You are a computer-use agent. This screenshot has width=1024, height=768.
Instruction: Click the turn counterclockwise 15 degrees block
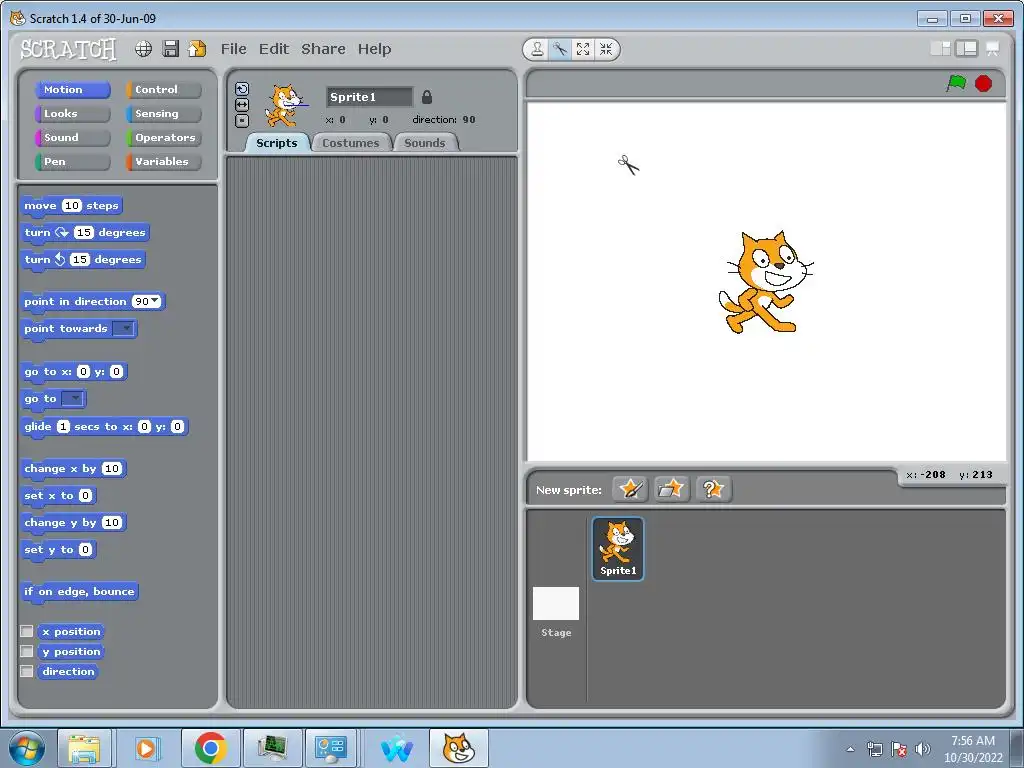pyautogui.click(x=83, y=260)
